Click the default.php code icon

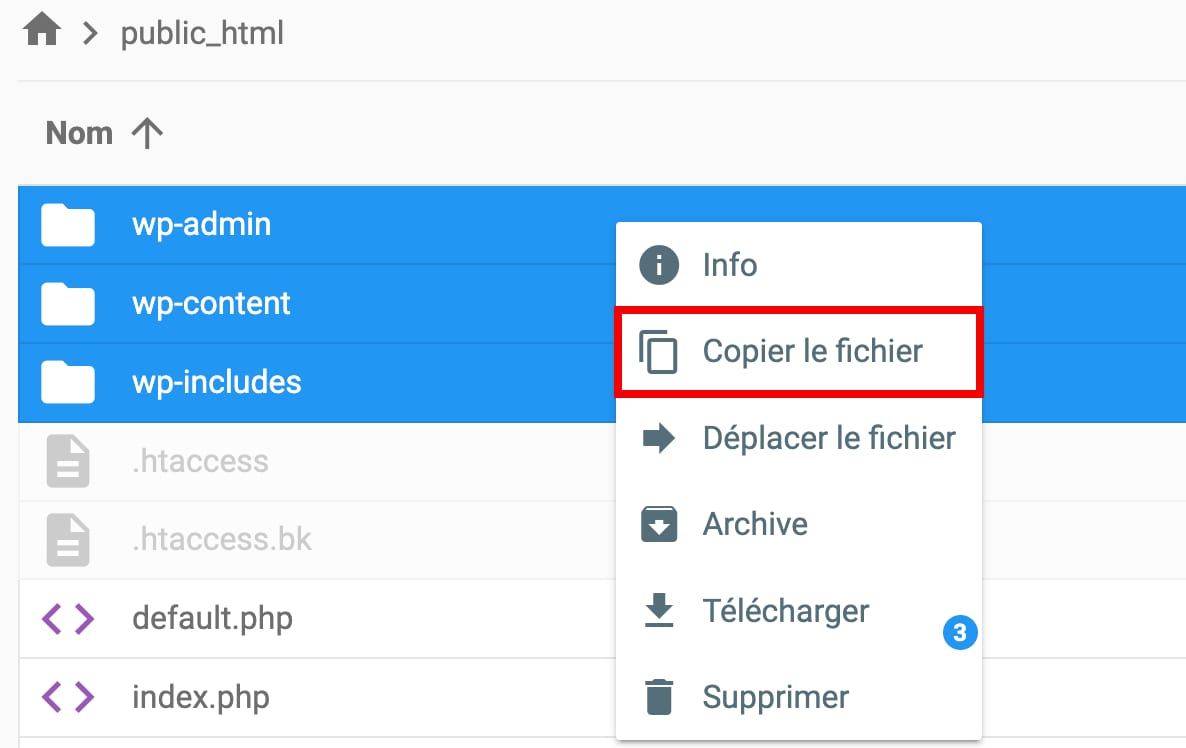tap(68, 619)
